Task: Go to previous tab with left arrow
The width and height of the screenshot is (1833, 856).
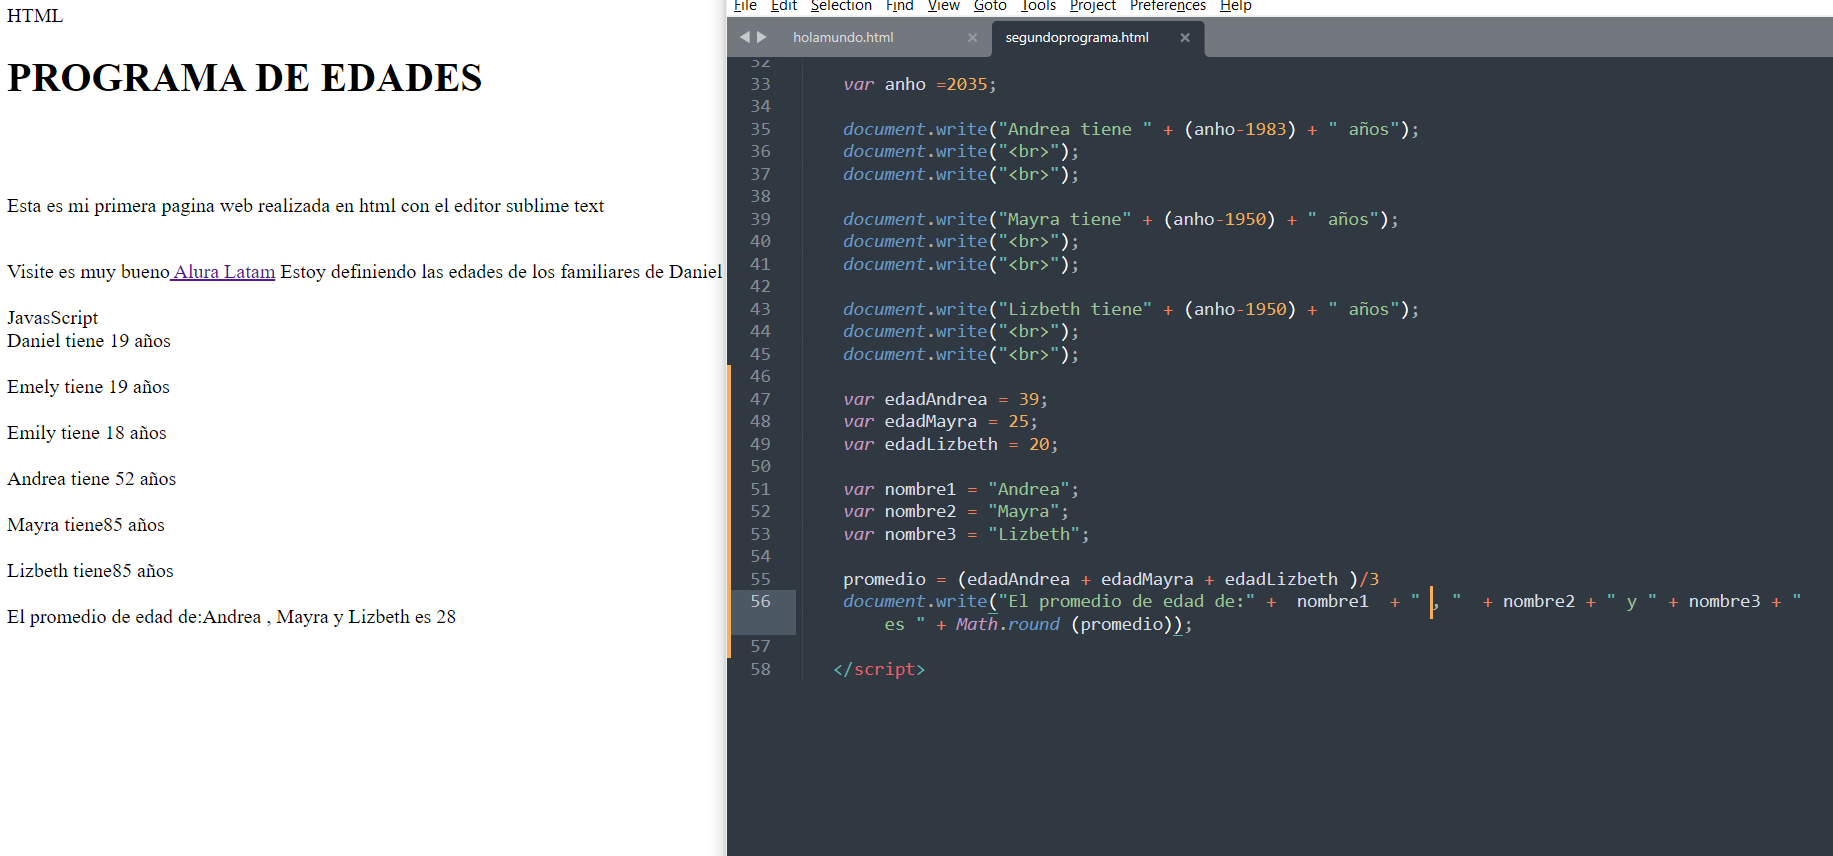Action: coord(744,37)
